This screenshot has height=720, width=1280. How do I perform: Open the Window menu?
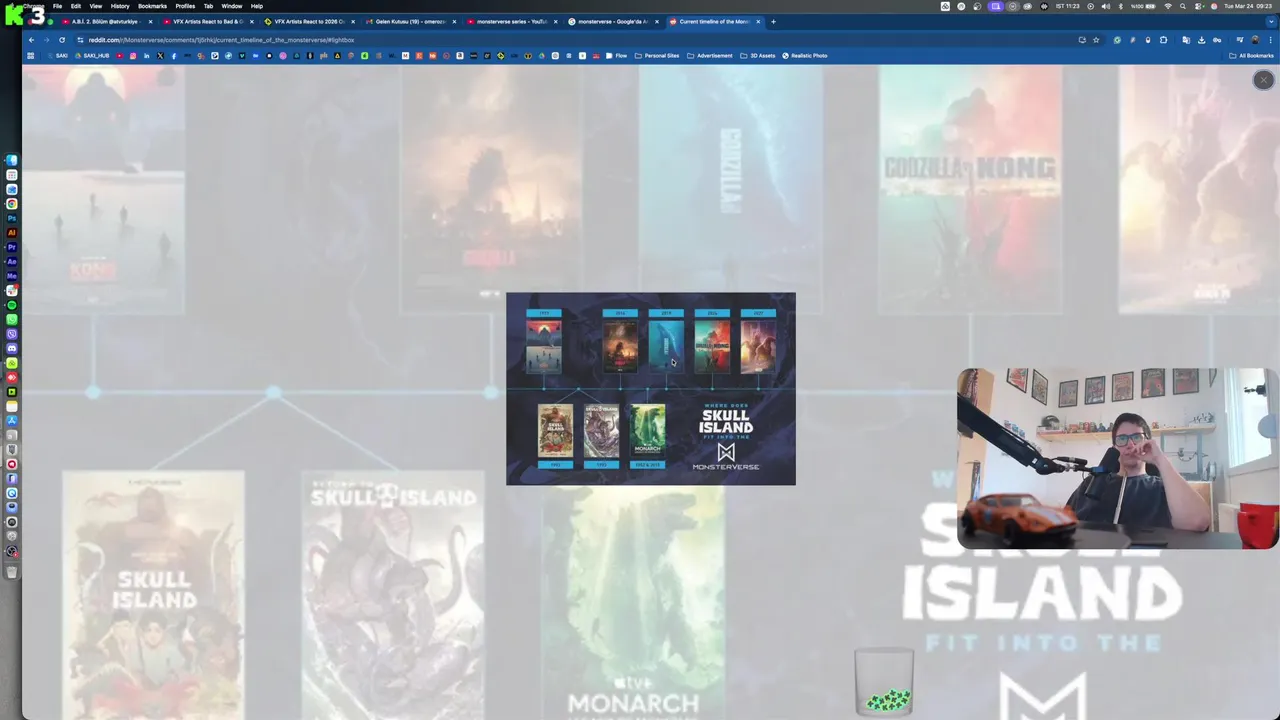click(231, 6)
